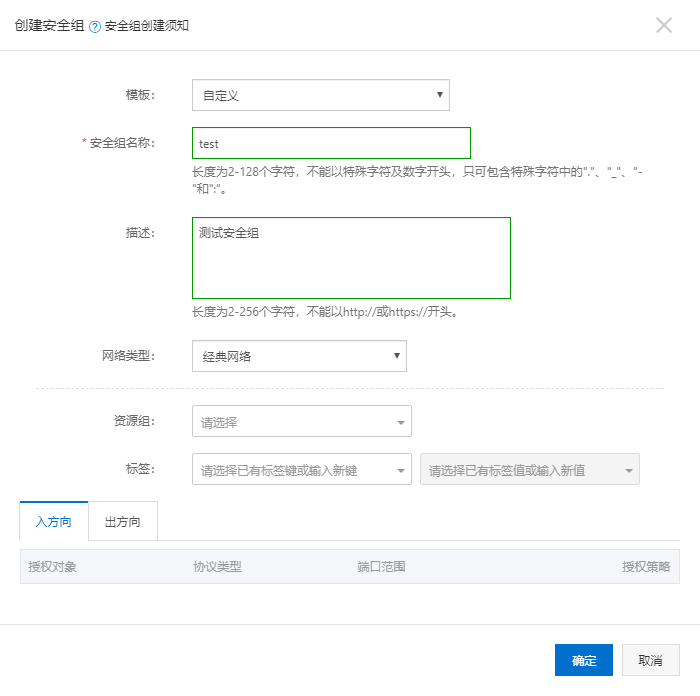Open the 安全组创建须知 link
700x696 pixels.
click(x=146, y=26)
